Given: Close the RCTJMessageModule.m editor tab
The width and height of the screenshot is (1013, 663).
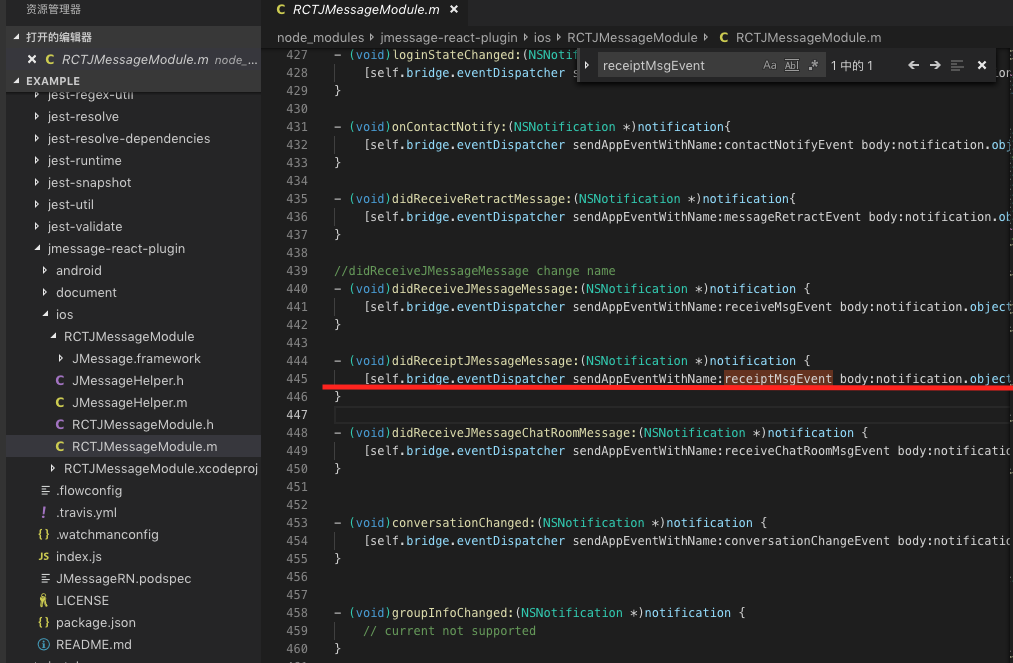Looking at the screenshot, I should click(x=454, y=10).
